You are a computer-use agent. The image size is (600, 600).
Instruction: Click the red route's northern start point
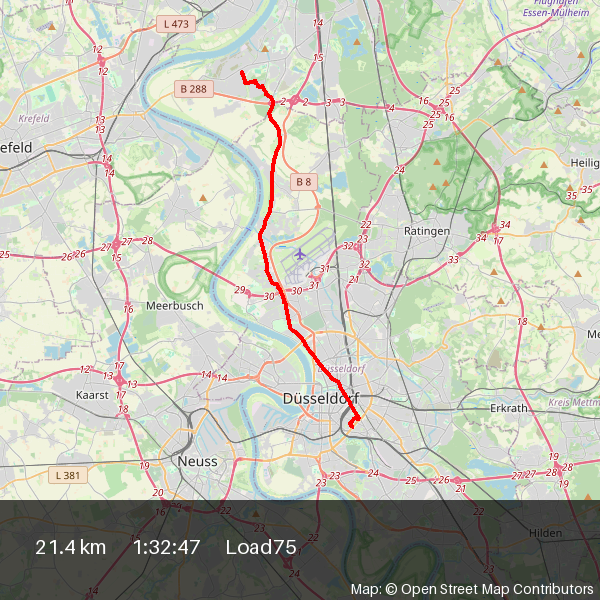click(242, 72)
